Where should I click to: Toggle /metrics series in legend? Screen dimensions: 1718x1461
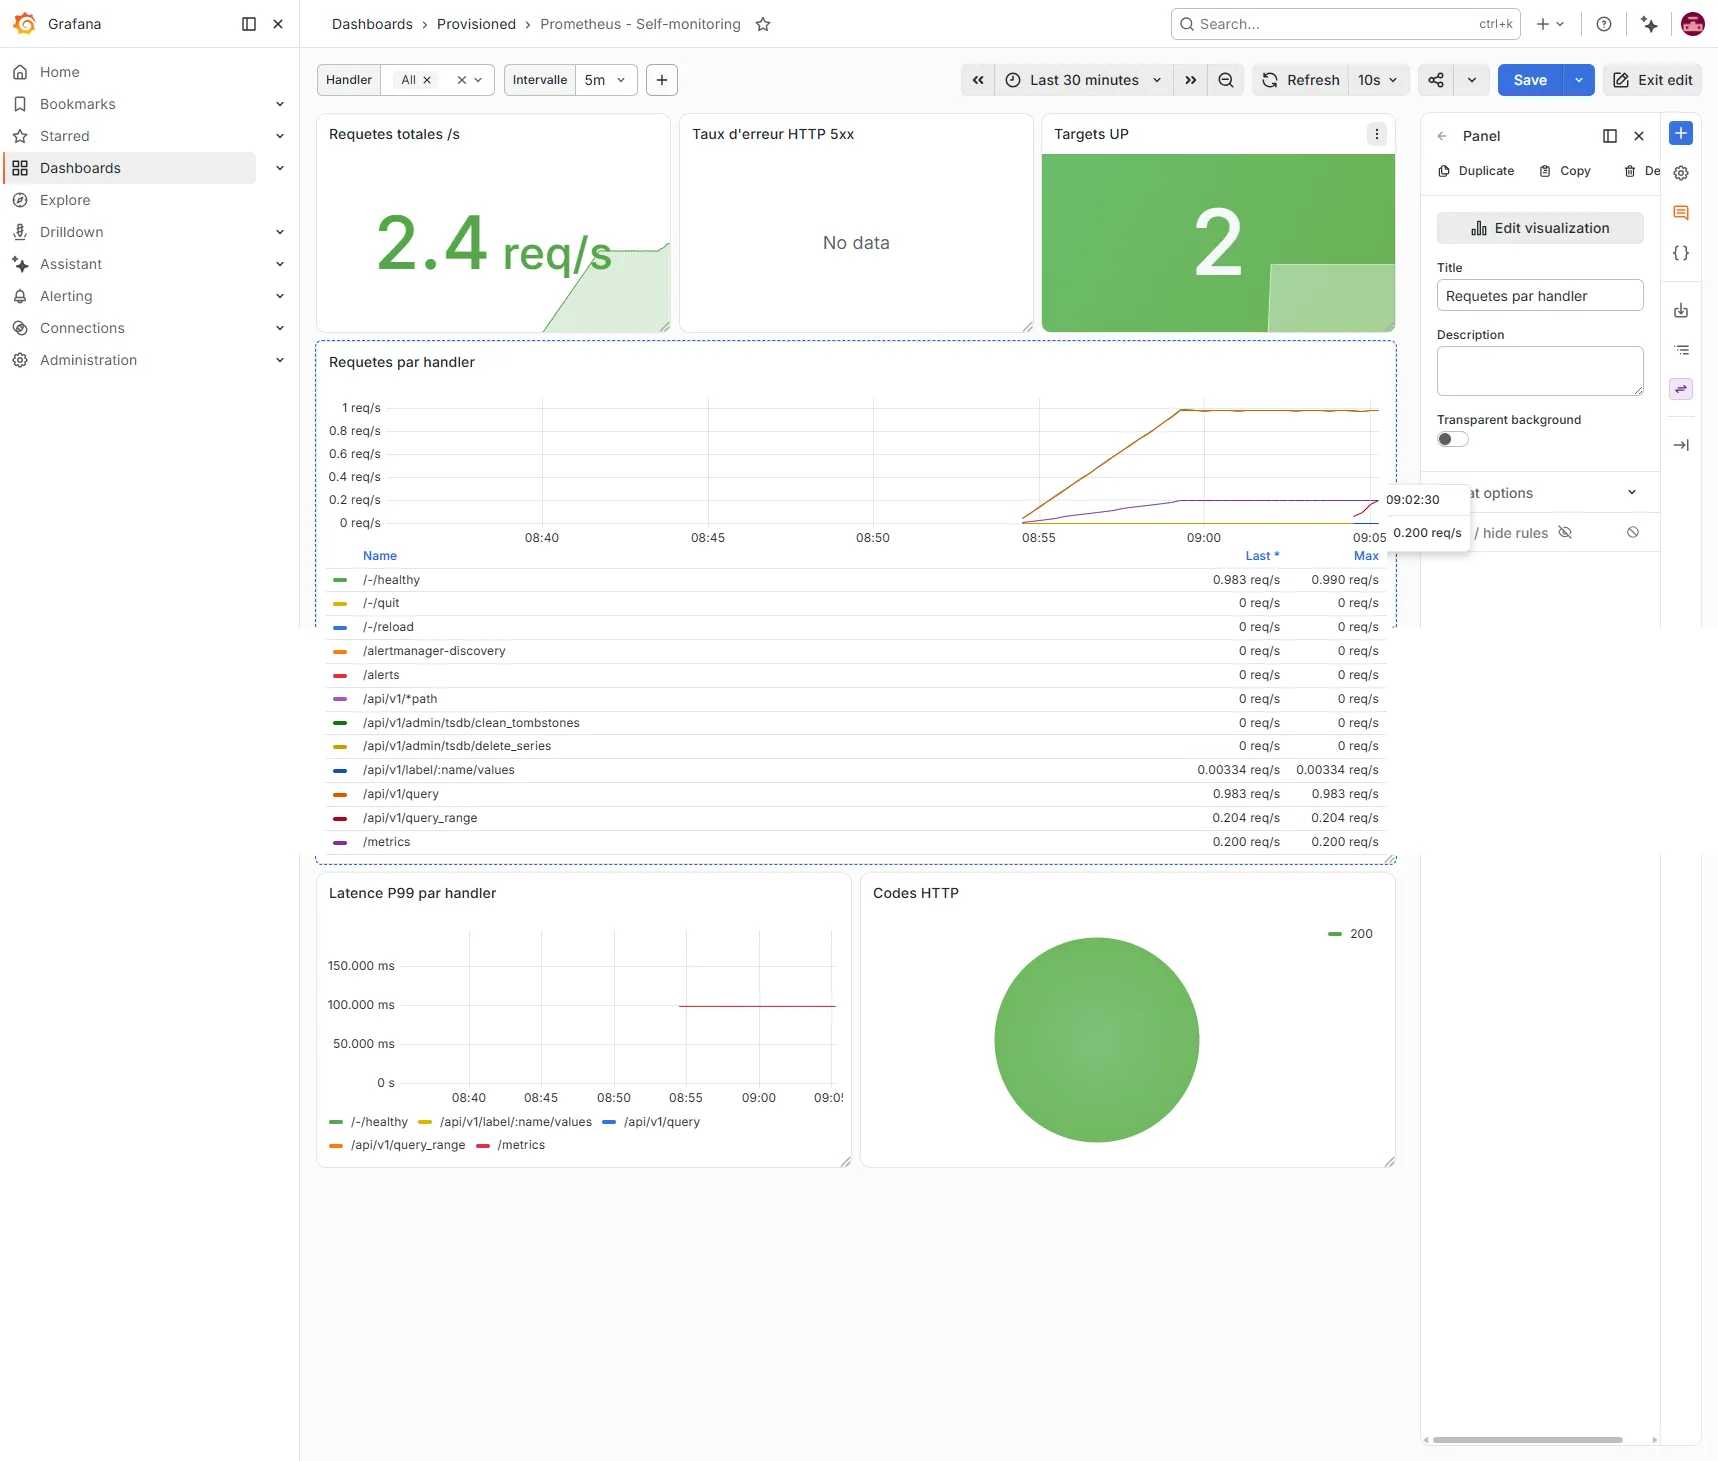[x=387, y=842]
